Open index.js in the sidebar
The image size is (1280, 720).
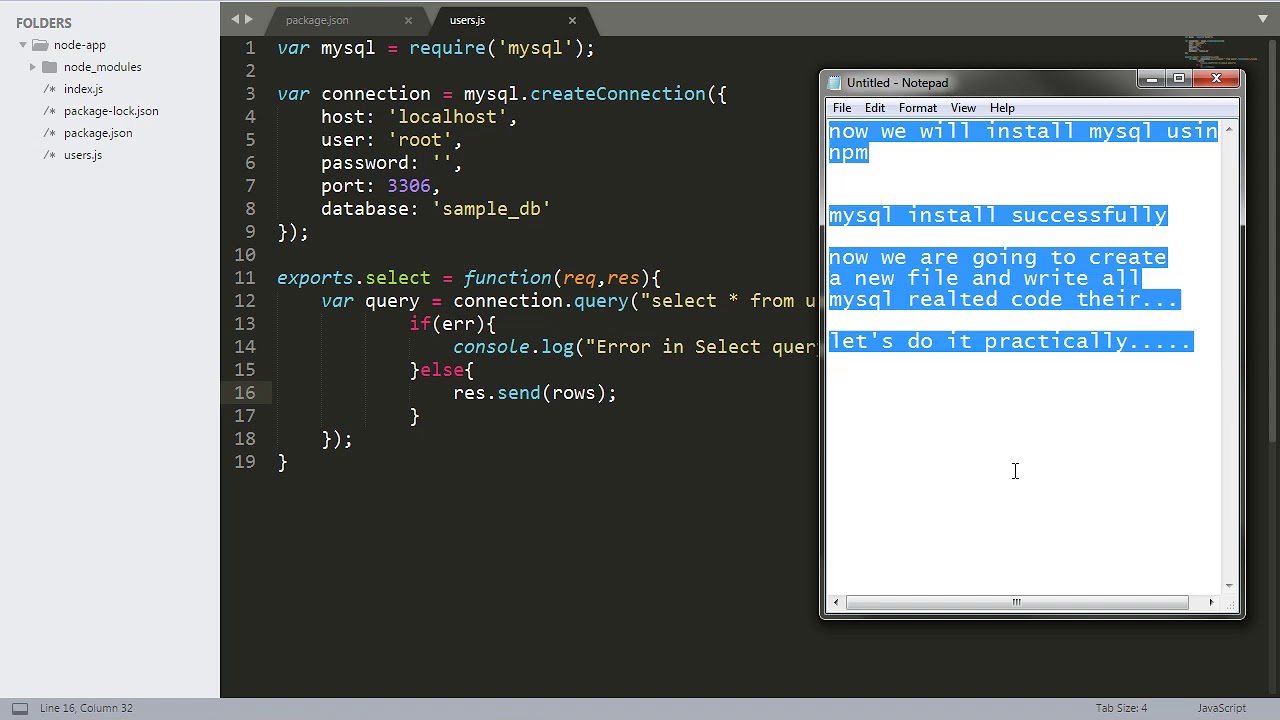83,89
